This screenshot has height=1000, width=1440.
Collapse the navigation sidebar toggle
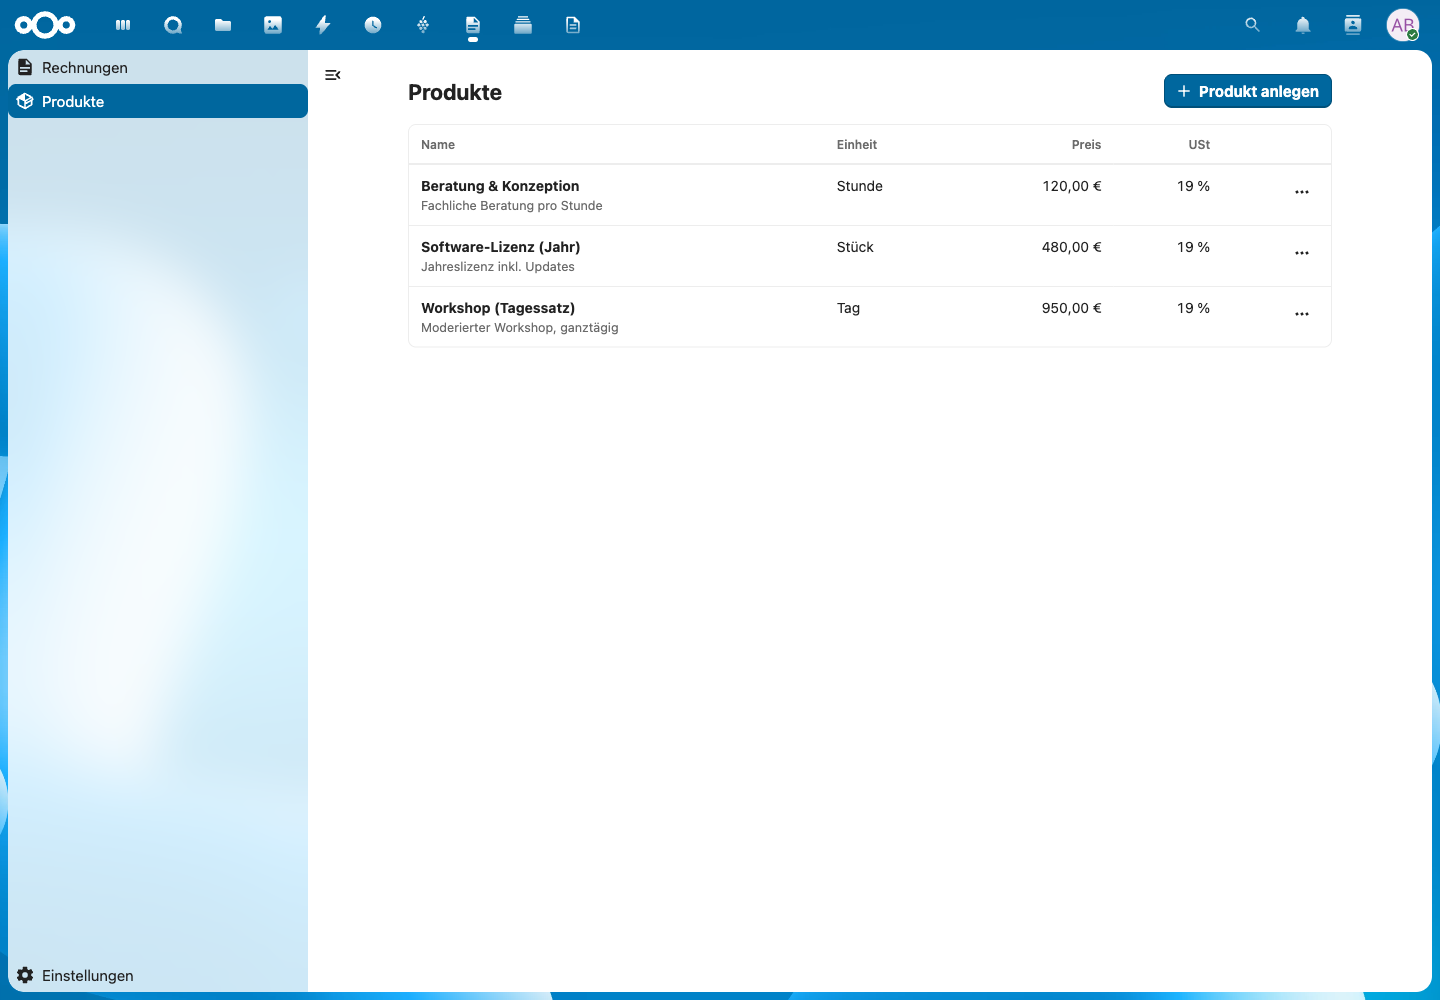coord(333,75)
